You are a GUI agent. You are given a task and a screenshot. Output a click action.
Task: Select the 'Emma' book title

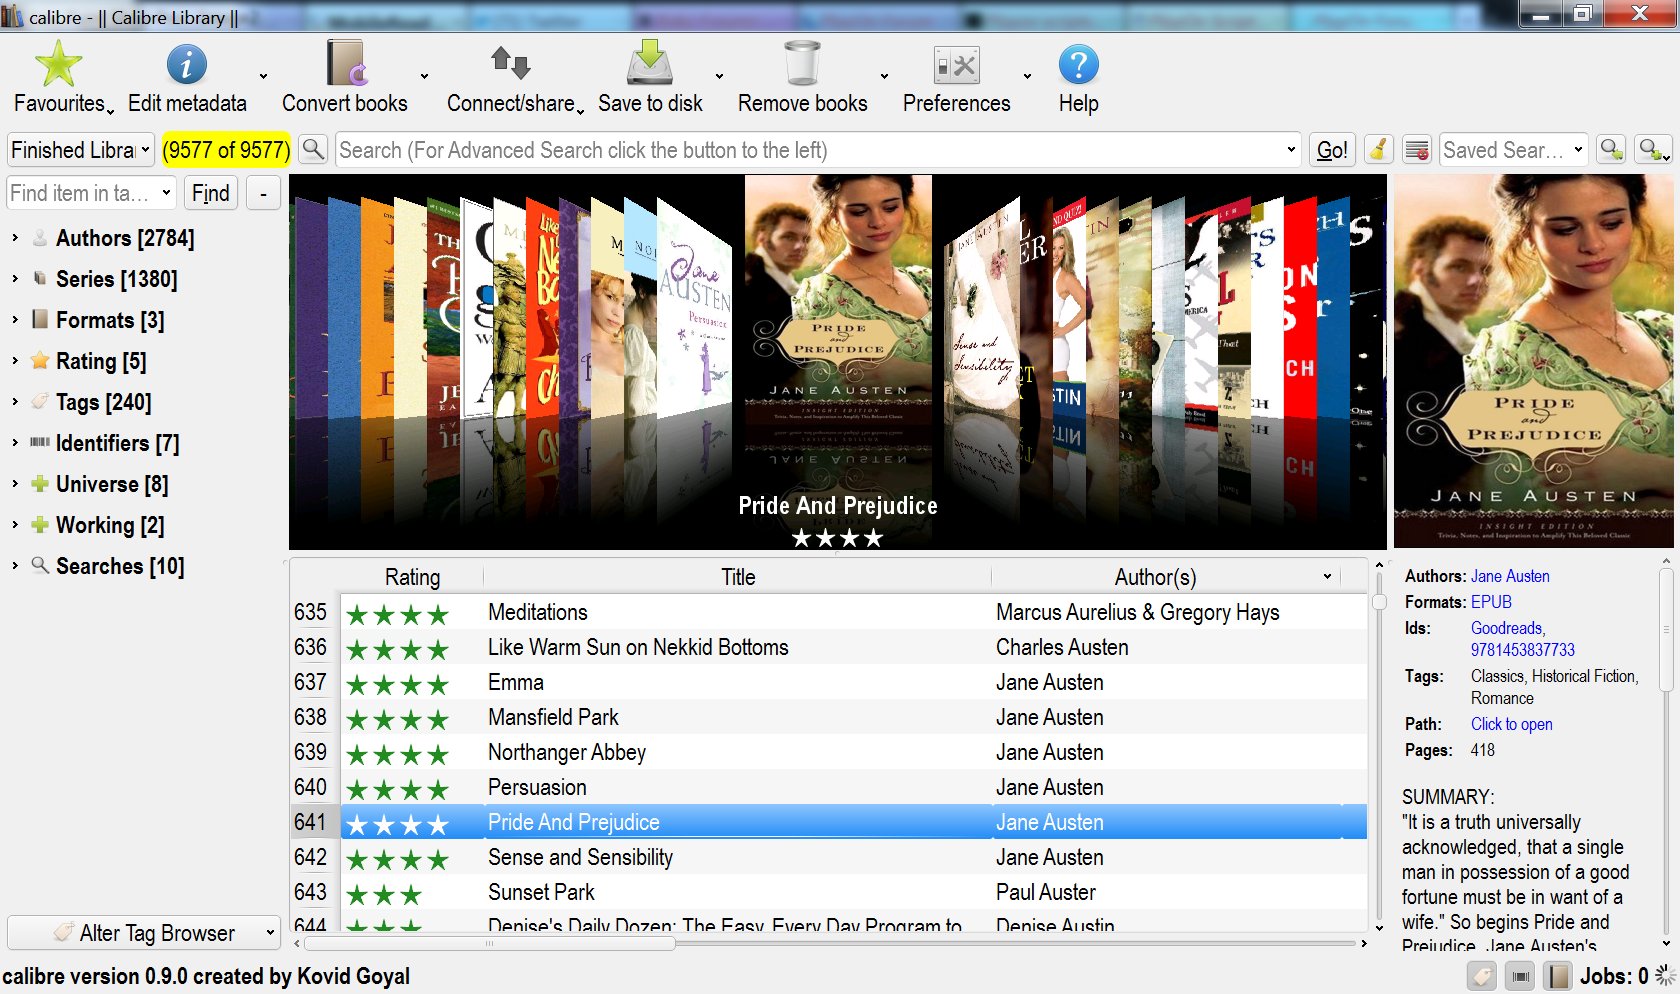(516, 682)
